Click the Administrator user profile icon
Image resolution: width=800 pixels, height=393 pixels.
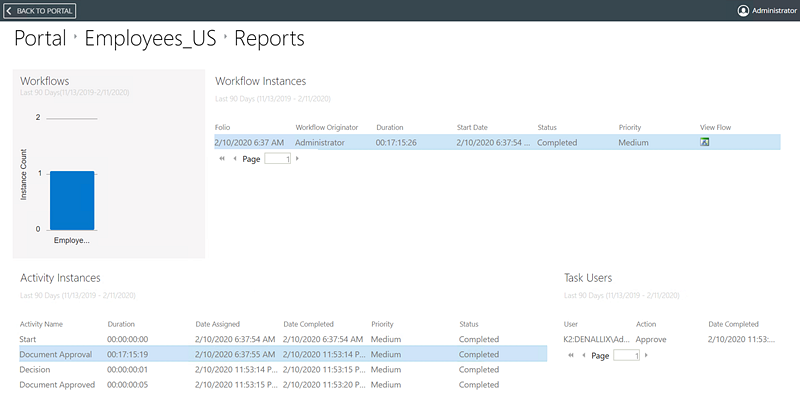point(743,11)
